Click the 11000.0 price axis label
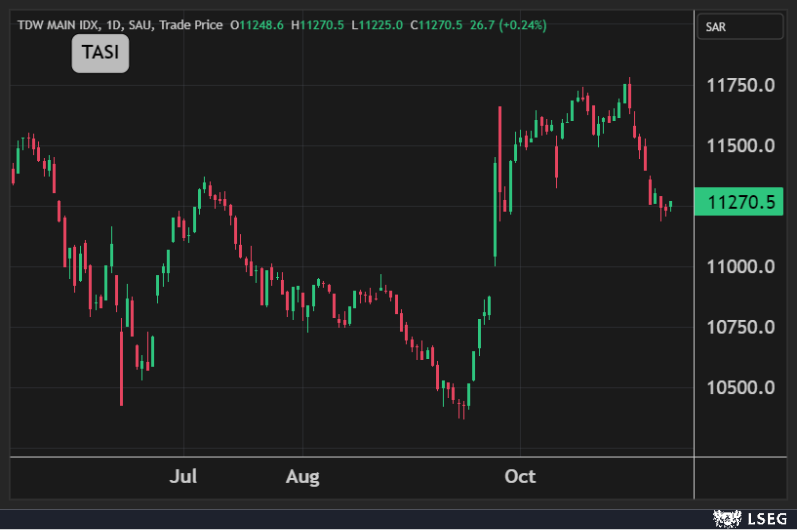797x530 pixels. [x=741, y=267]
